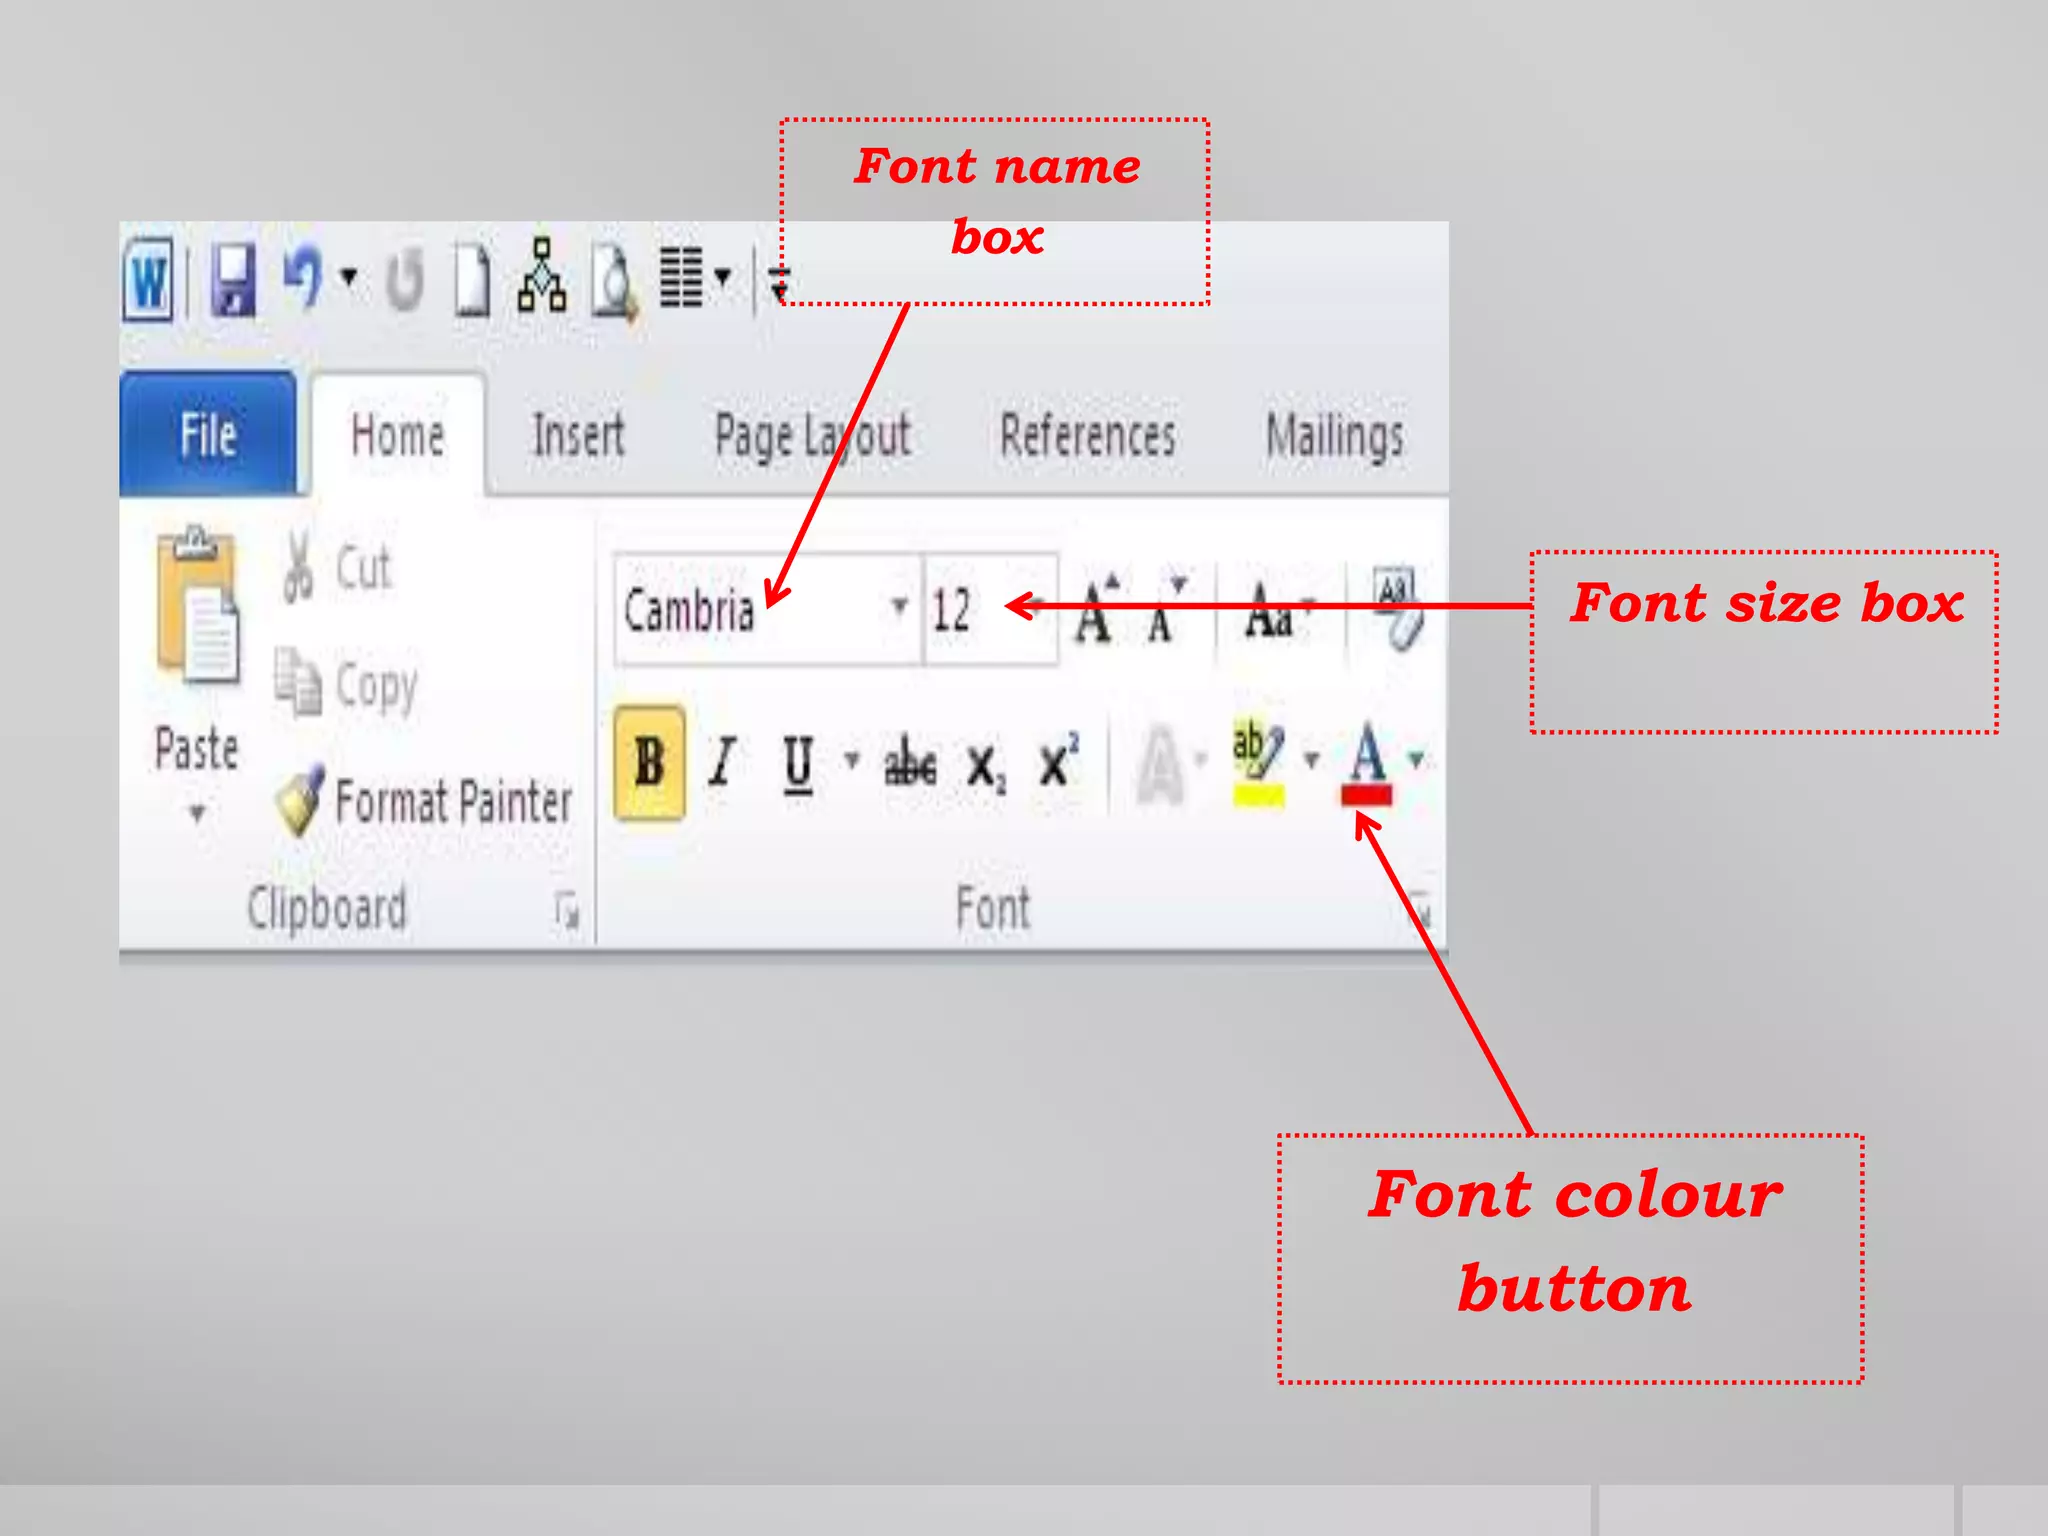The width and height of the screenshot is (2048, 1536).
Task: Increase font size with Grow Font
Action: coord(1097,608)
